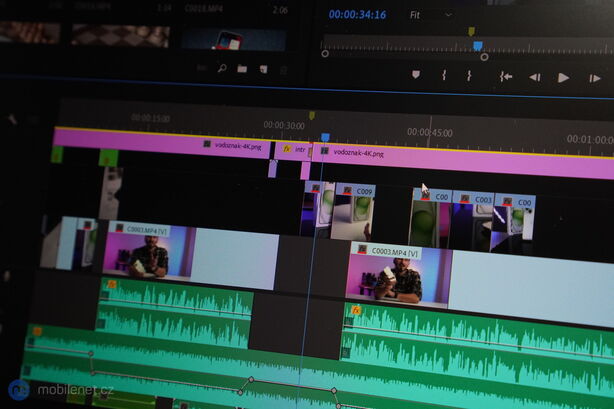Click the C0018.MP4 label in Project panel
Screen dimensions: 614x409
[x=202, y=9]
